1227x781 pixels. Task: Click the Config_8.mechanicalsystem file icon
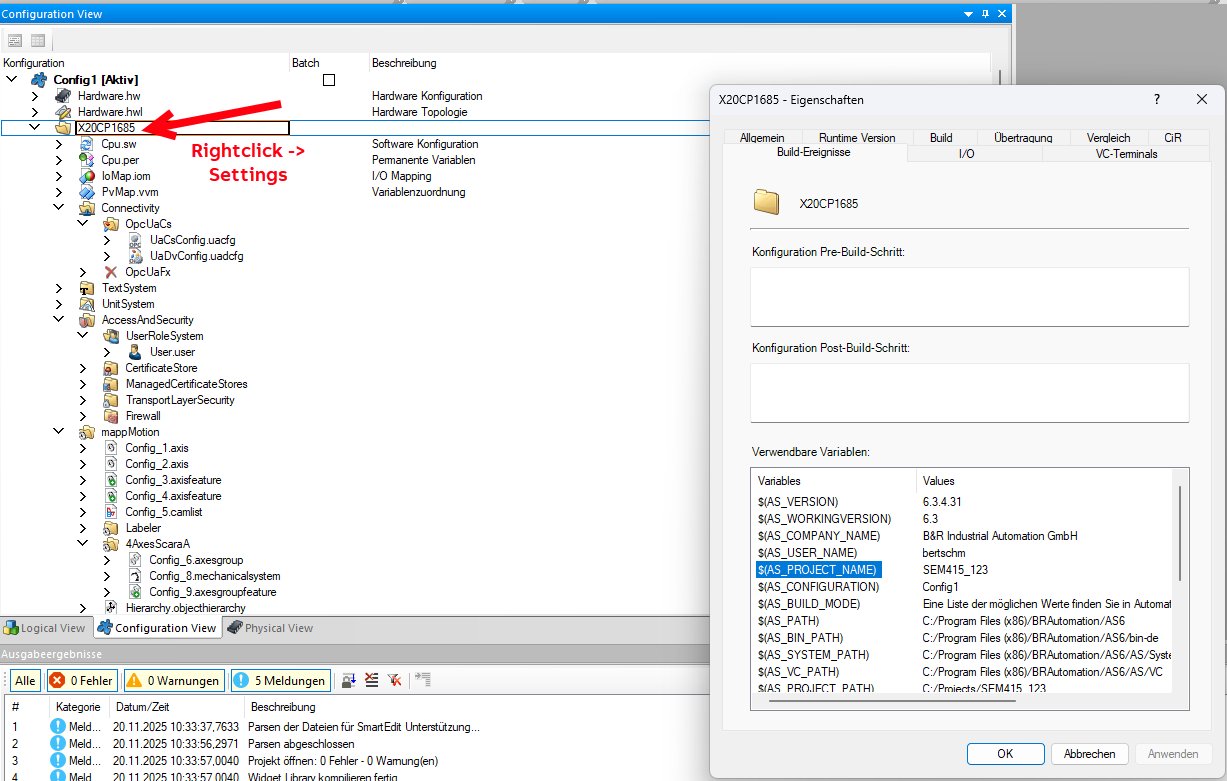coord(135,576)
